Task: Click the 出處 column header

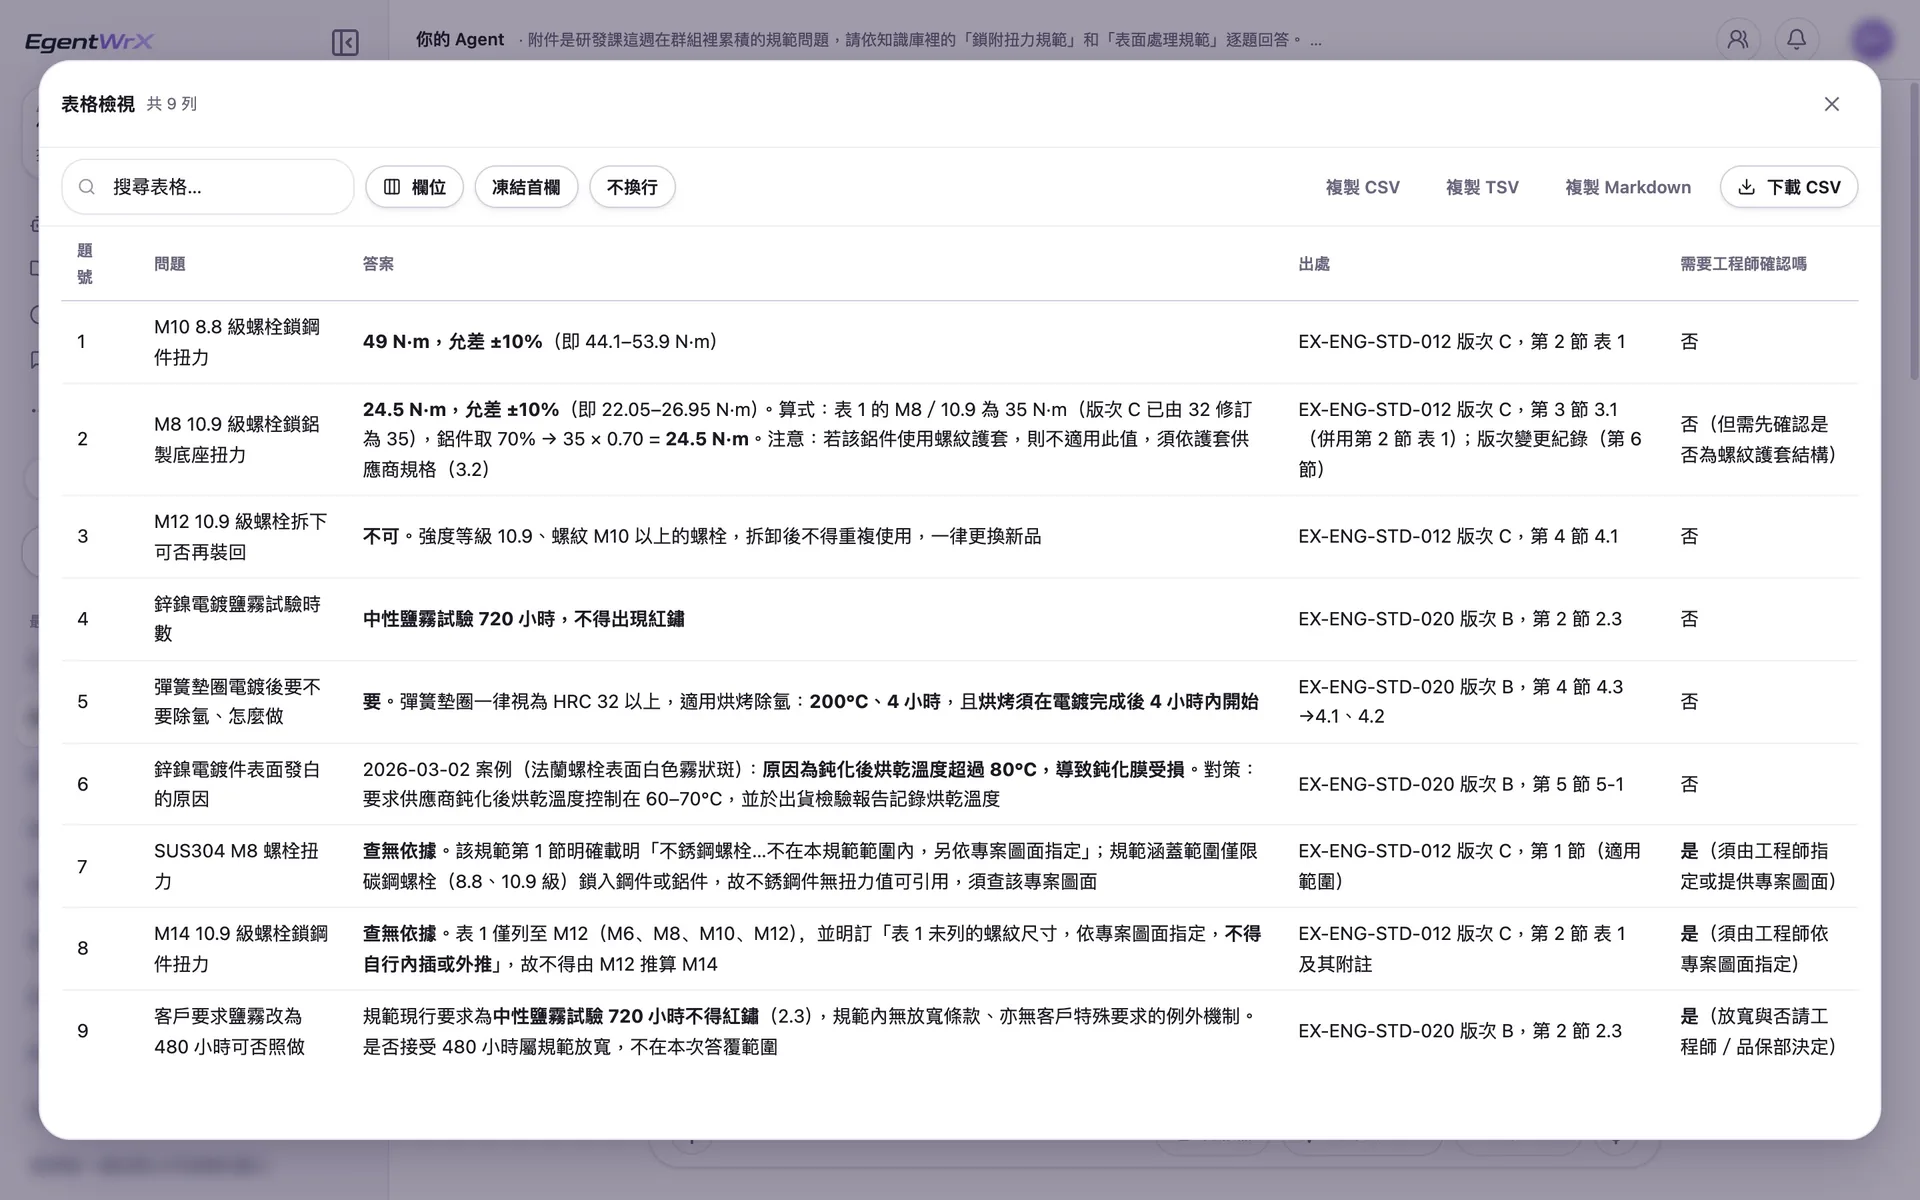Action: coord(1314,264)
